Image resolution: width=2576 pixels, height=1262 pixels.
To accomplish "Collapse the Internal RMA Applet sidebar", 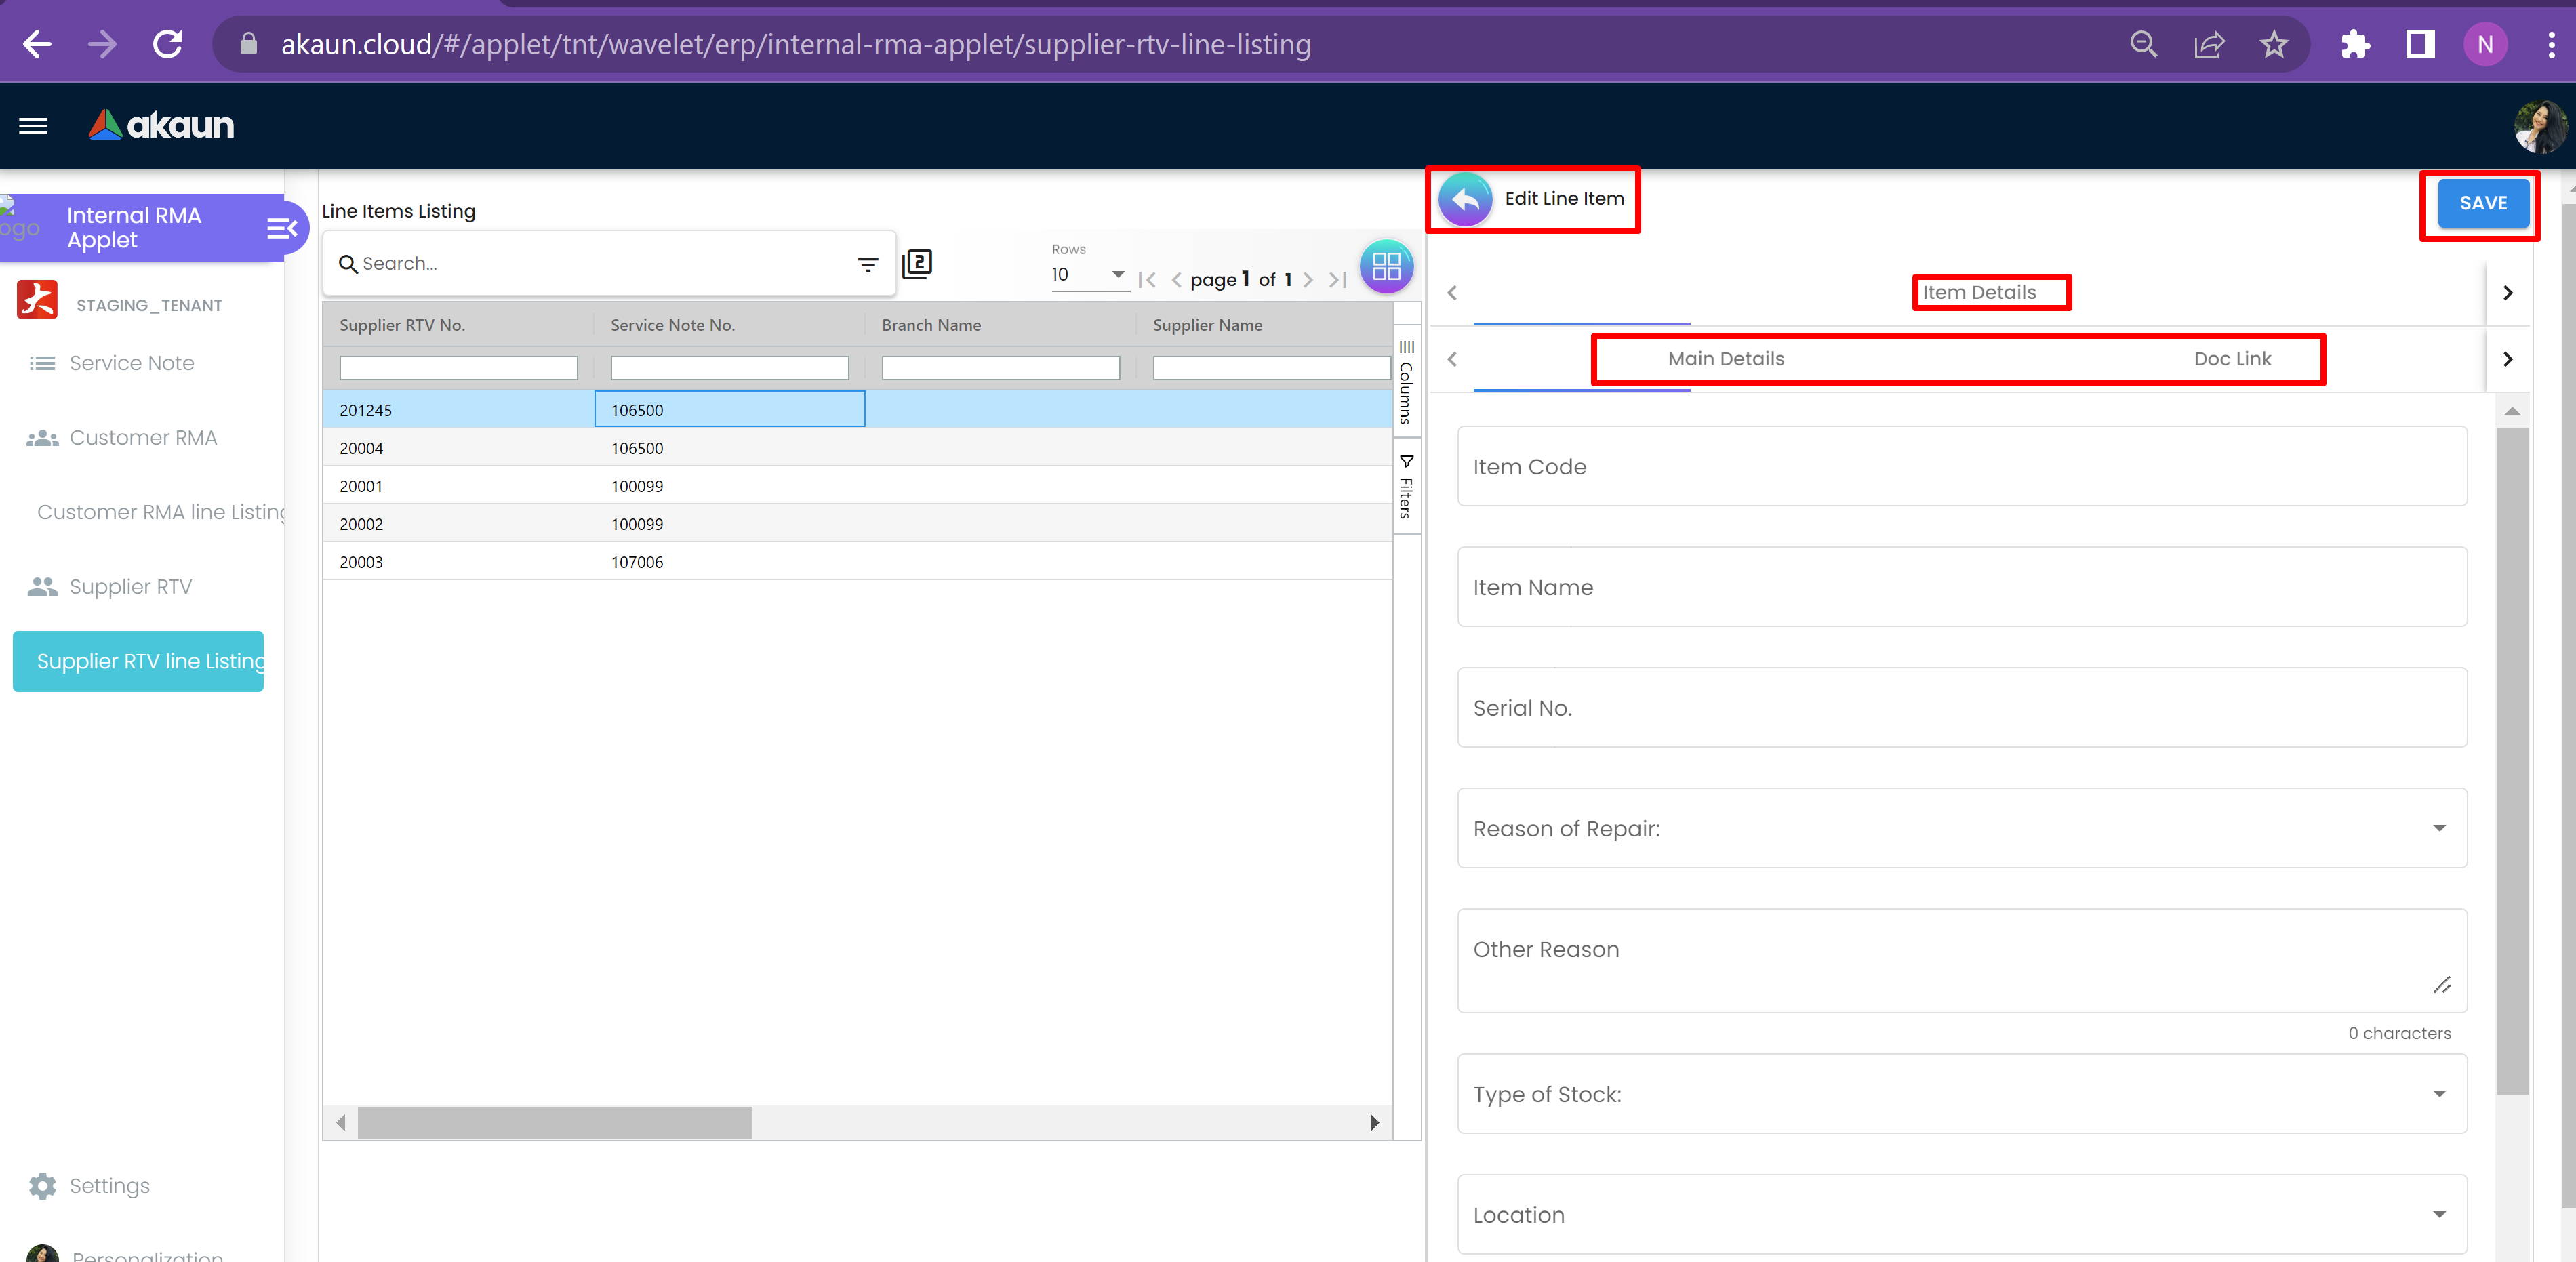I will point(281,229).
